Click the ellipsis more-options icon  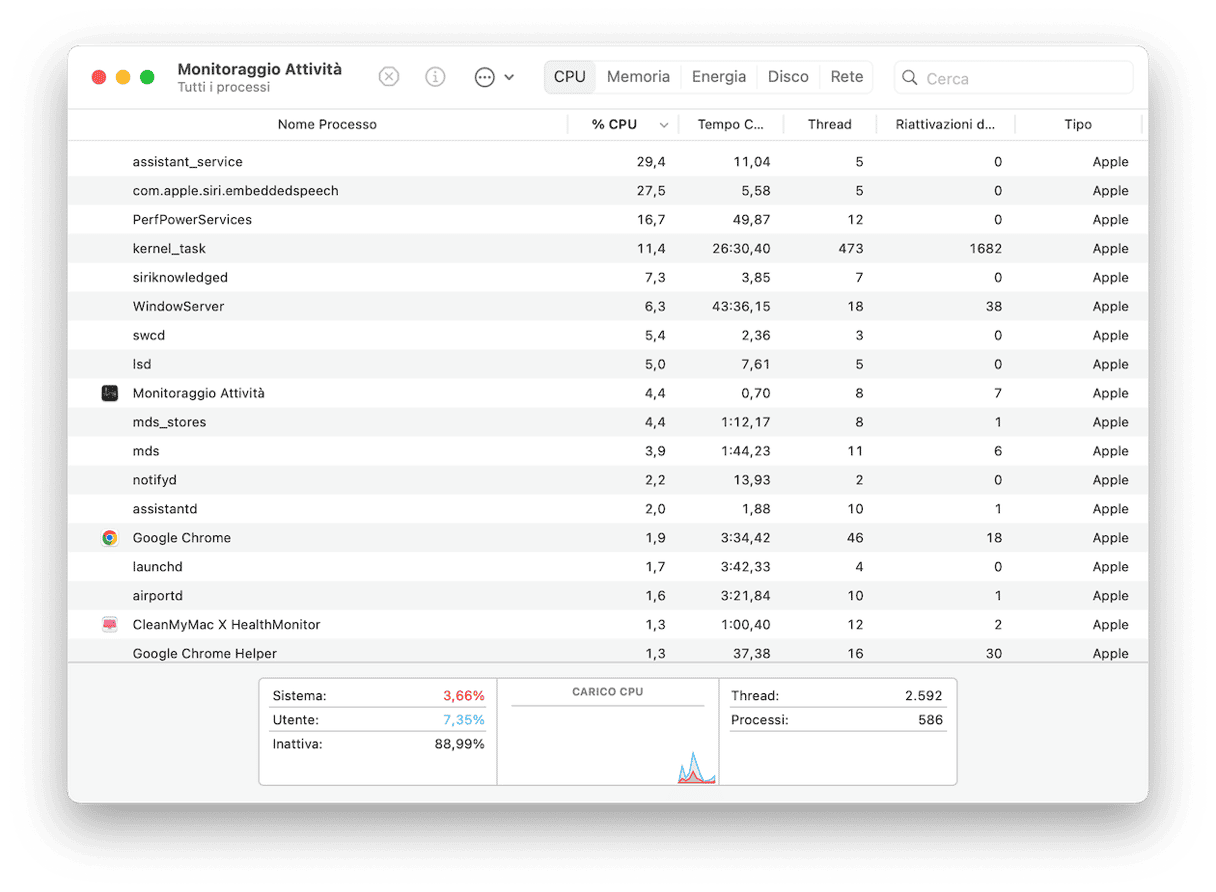[485, 77]
